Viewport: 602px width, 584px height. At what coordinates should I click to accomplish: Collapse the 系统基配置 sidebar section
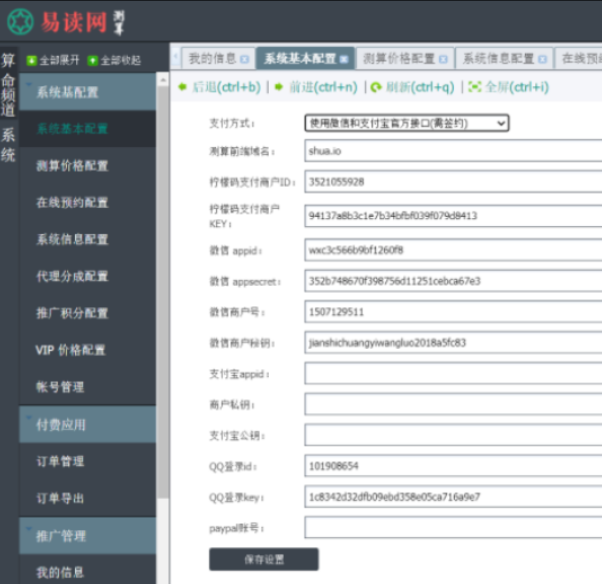click(x=88, y=92)
